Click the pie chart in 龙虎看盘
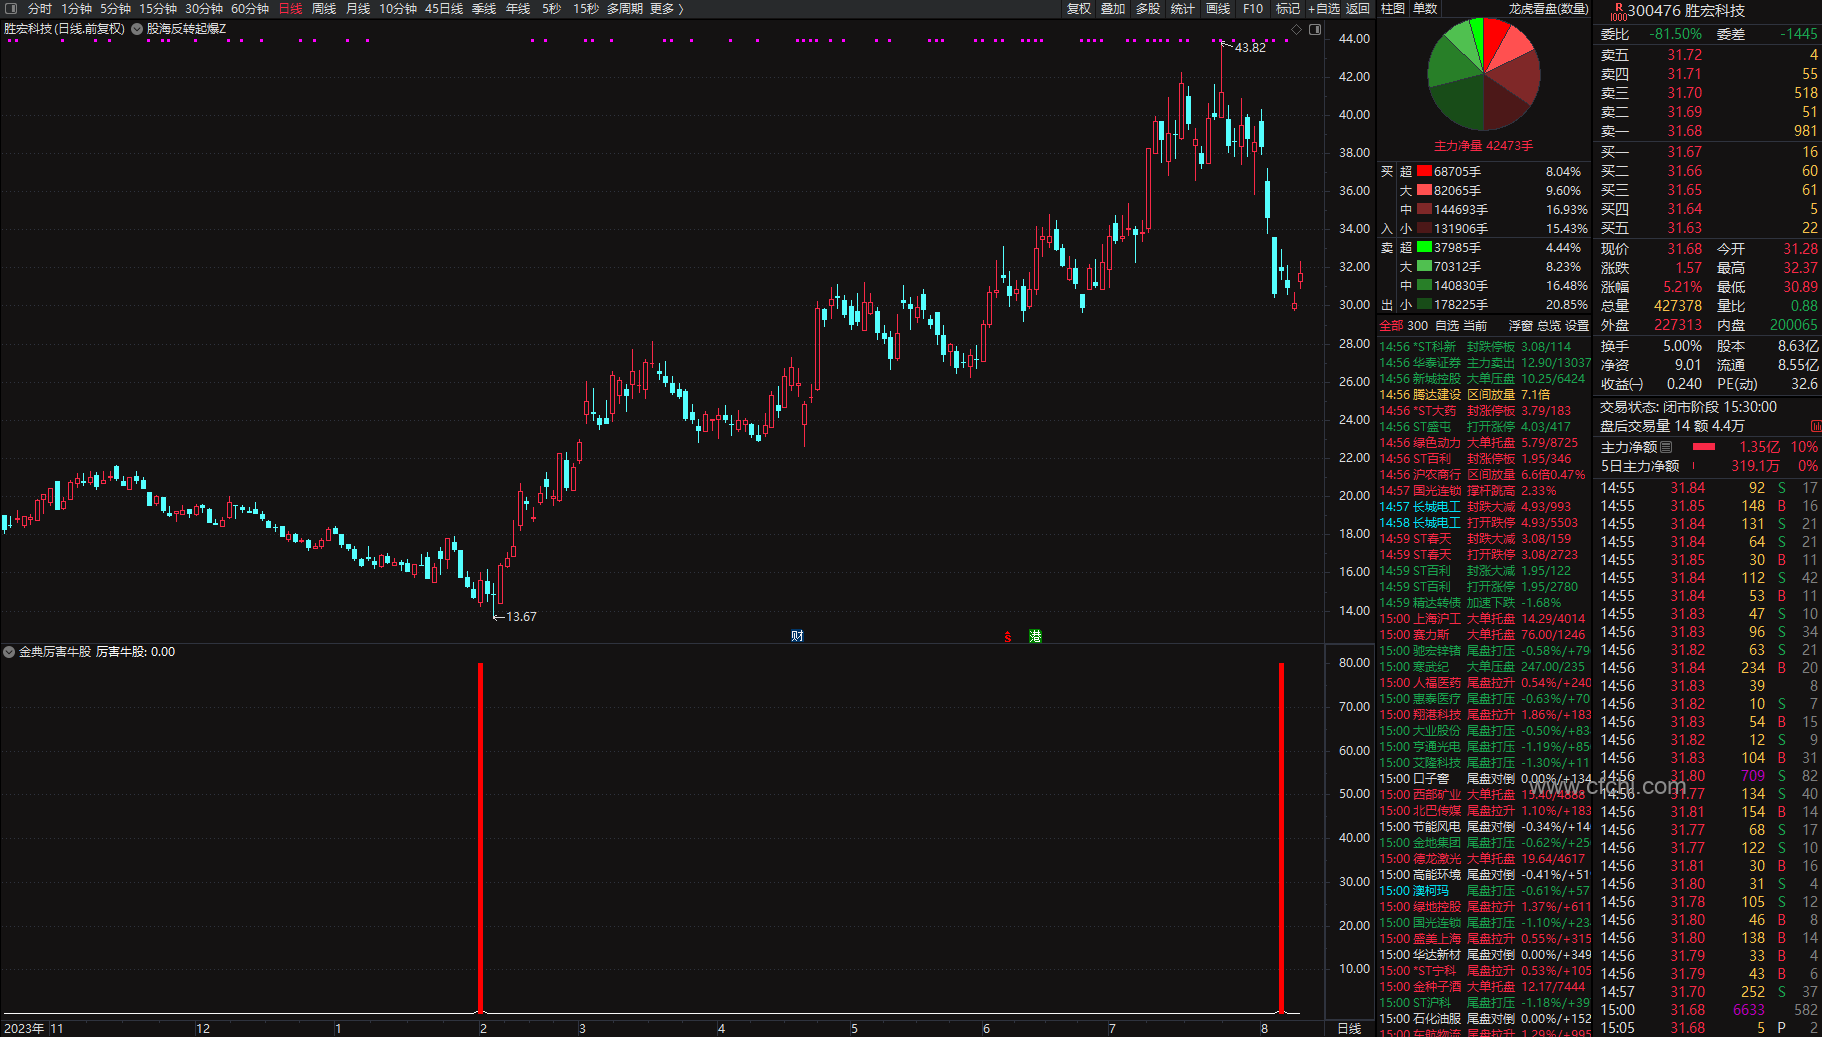 click(1483, 74)
